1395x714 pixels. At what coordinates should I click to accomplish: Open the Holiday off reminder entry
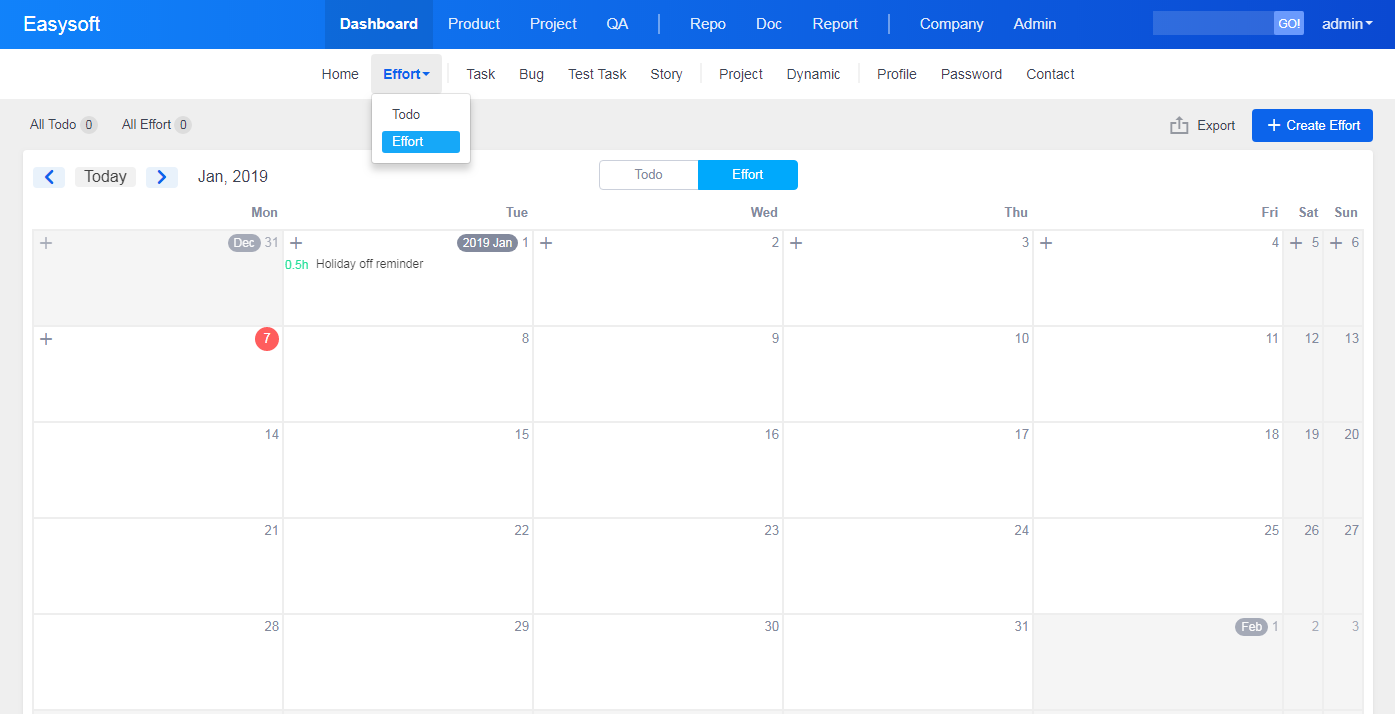(369, 264)
